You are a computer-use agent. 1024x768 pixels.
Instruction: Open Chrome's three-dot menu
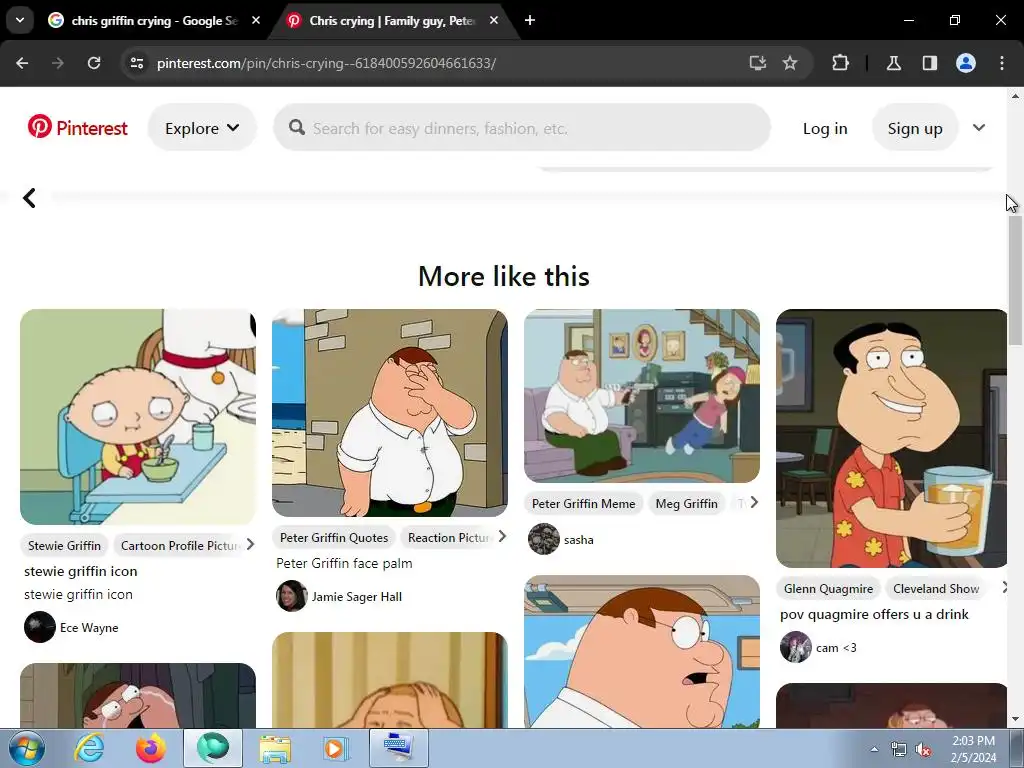pos(1002,63)
